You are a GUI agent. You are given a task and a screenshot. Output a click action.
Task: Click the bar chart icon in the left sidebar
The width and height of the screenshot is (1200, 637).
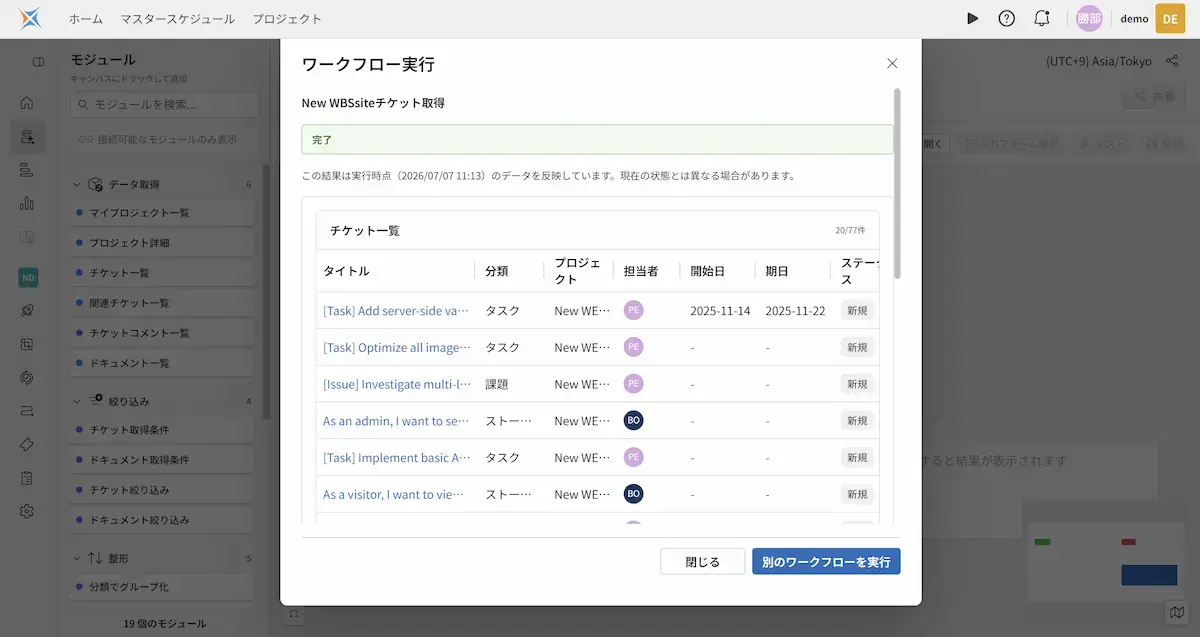click(x=27, y=203)
